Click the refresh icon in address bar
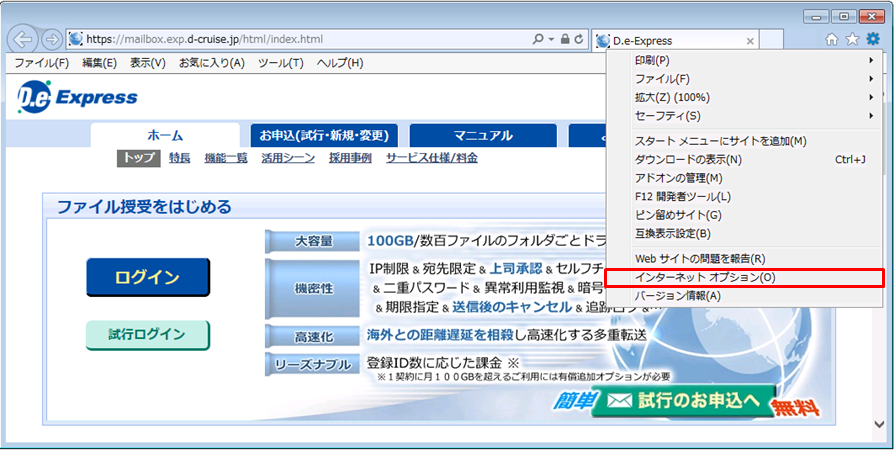The image size is (895, 450). coord(580,40)
